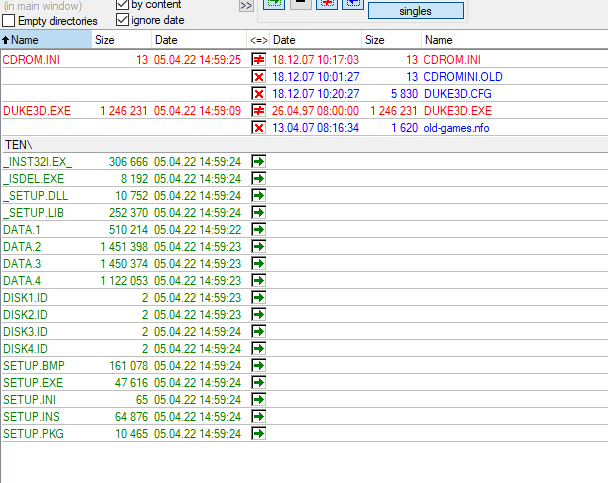Screen dimensions: 608x483
Task: Select the file name DUKE3D.CFG
Action: [458, 94]
